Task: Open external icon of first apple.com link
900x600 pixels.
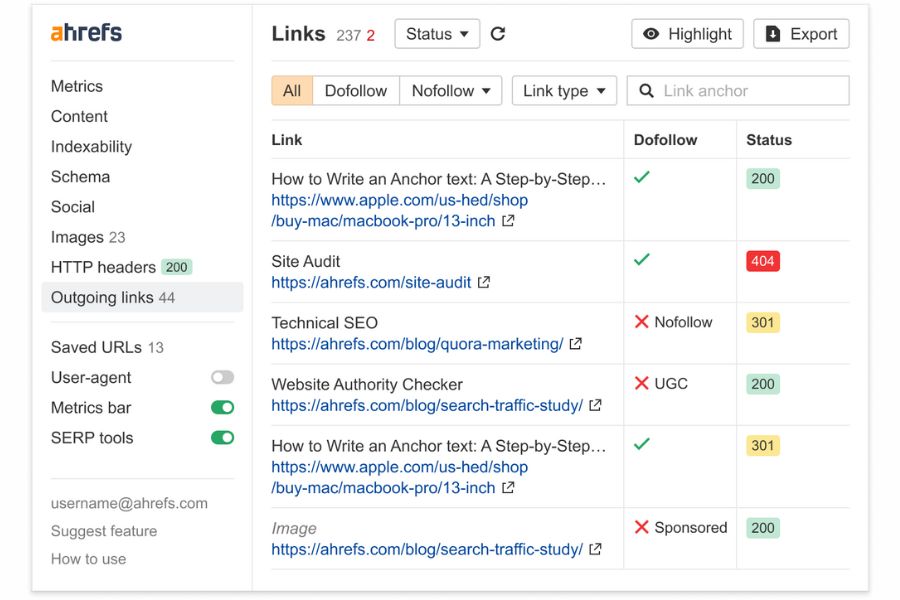Action: (x=508, y=220)
